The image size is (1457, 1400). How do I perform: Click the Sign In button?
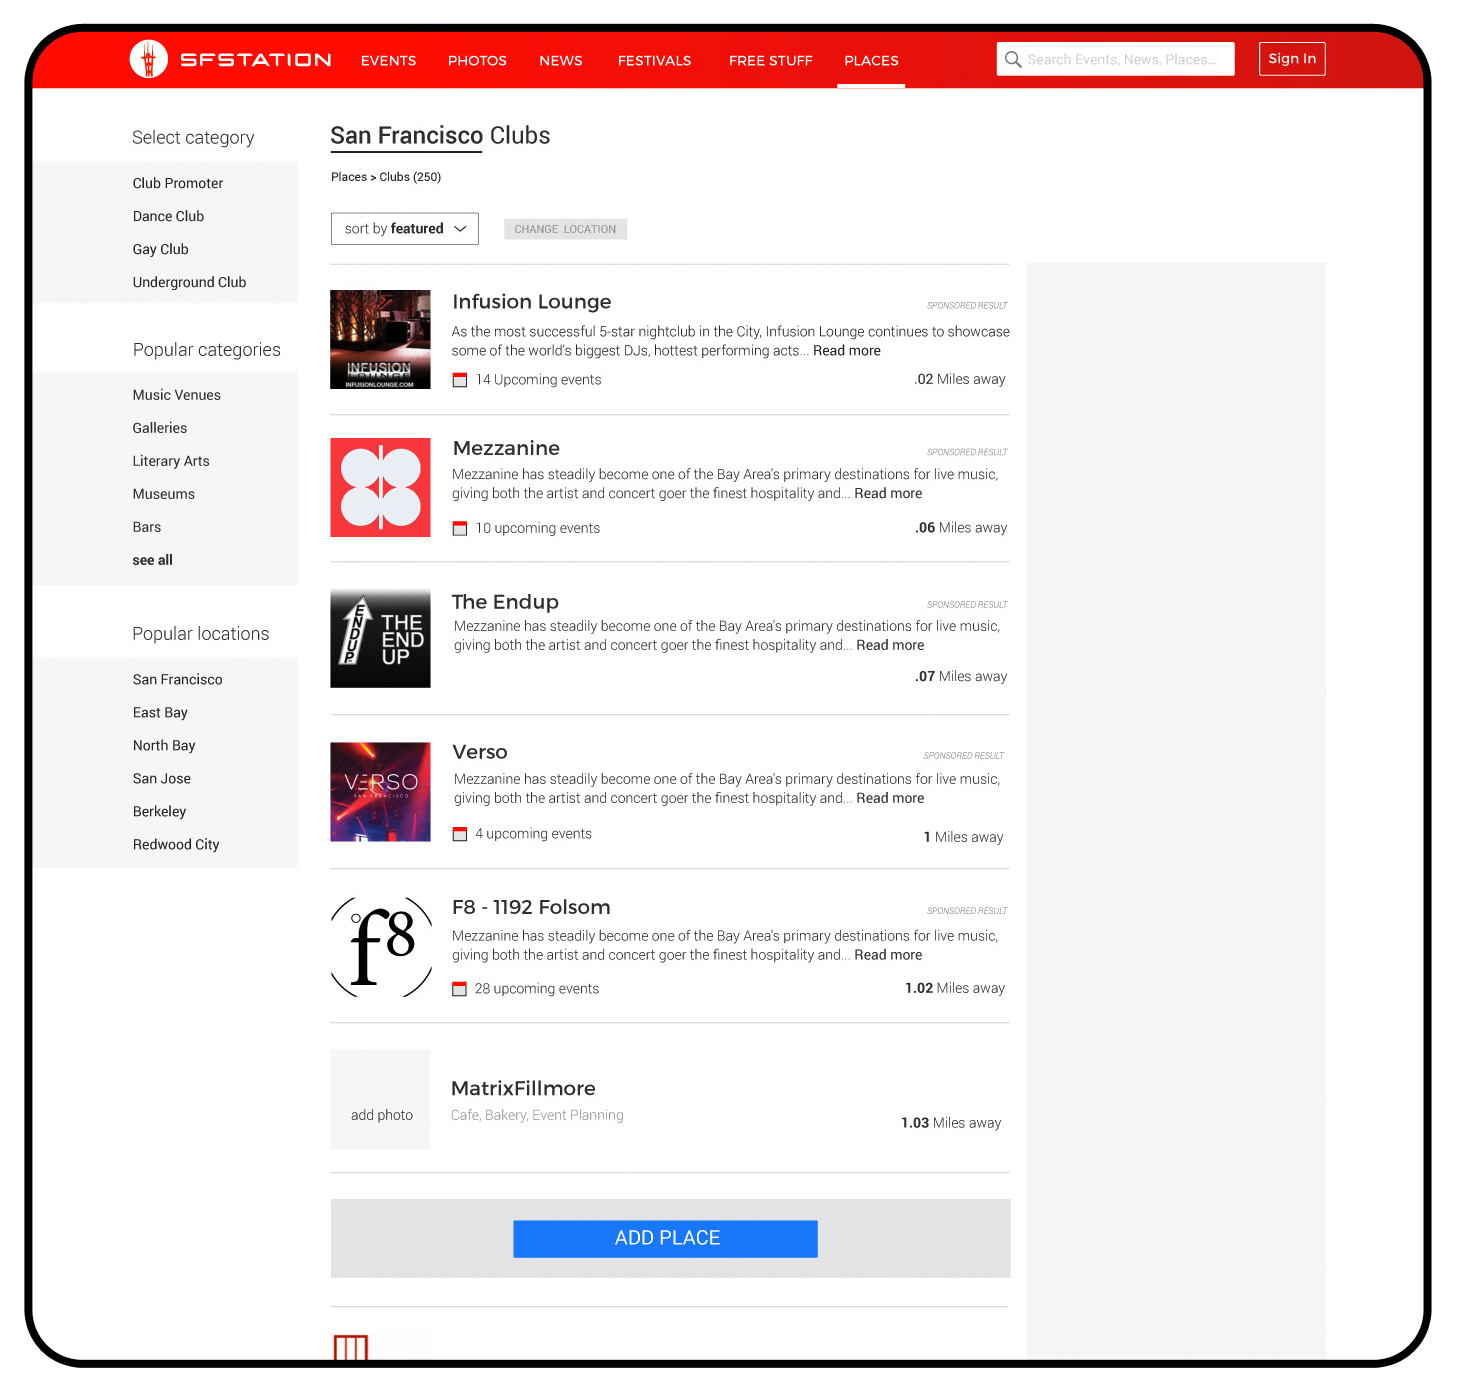point(1292,59)
